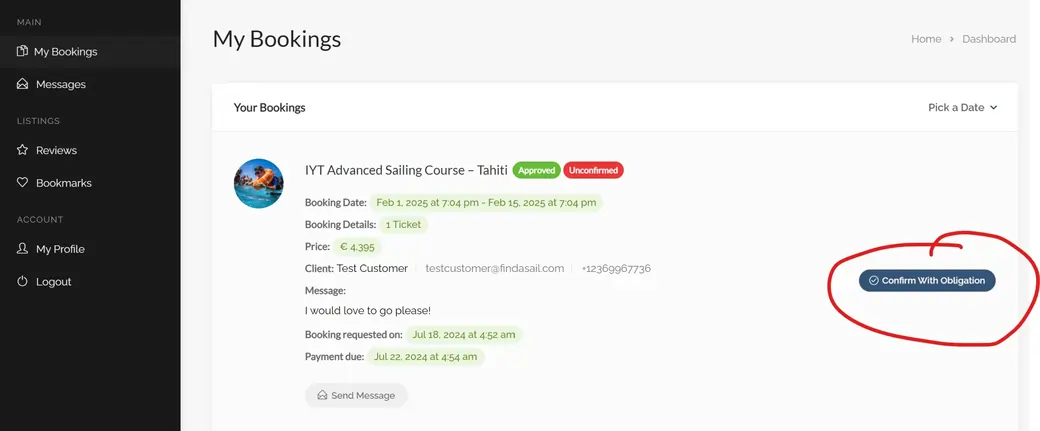
Task: Open the IYT Advanced Sailing Course title
Action: 406,170
